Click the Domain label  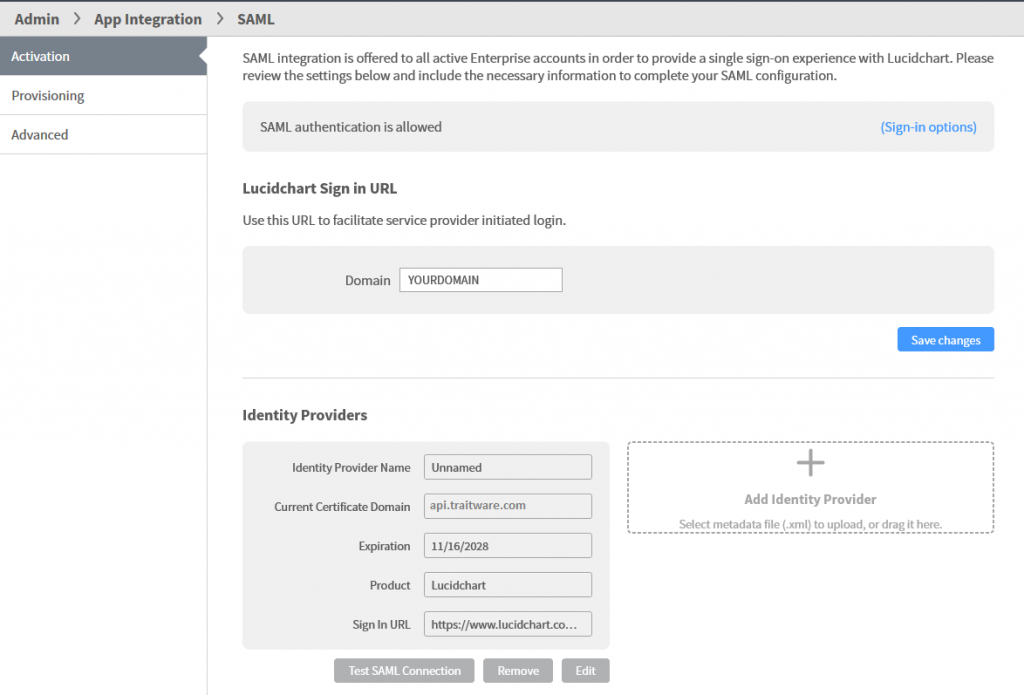(x=368, y=280)
